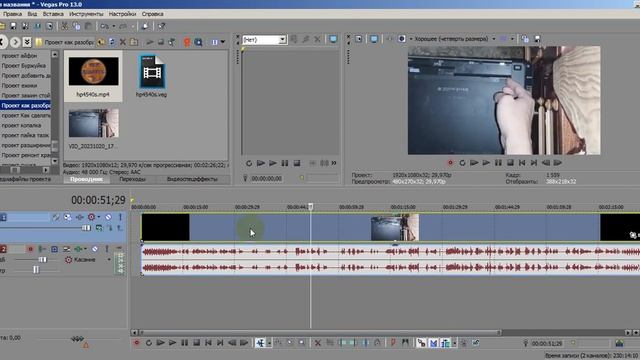Toggle auto ripple in bottom toolbar
The width and height of the screenshot is (640, 360).
[445, 343]
